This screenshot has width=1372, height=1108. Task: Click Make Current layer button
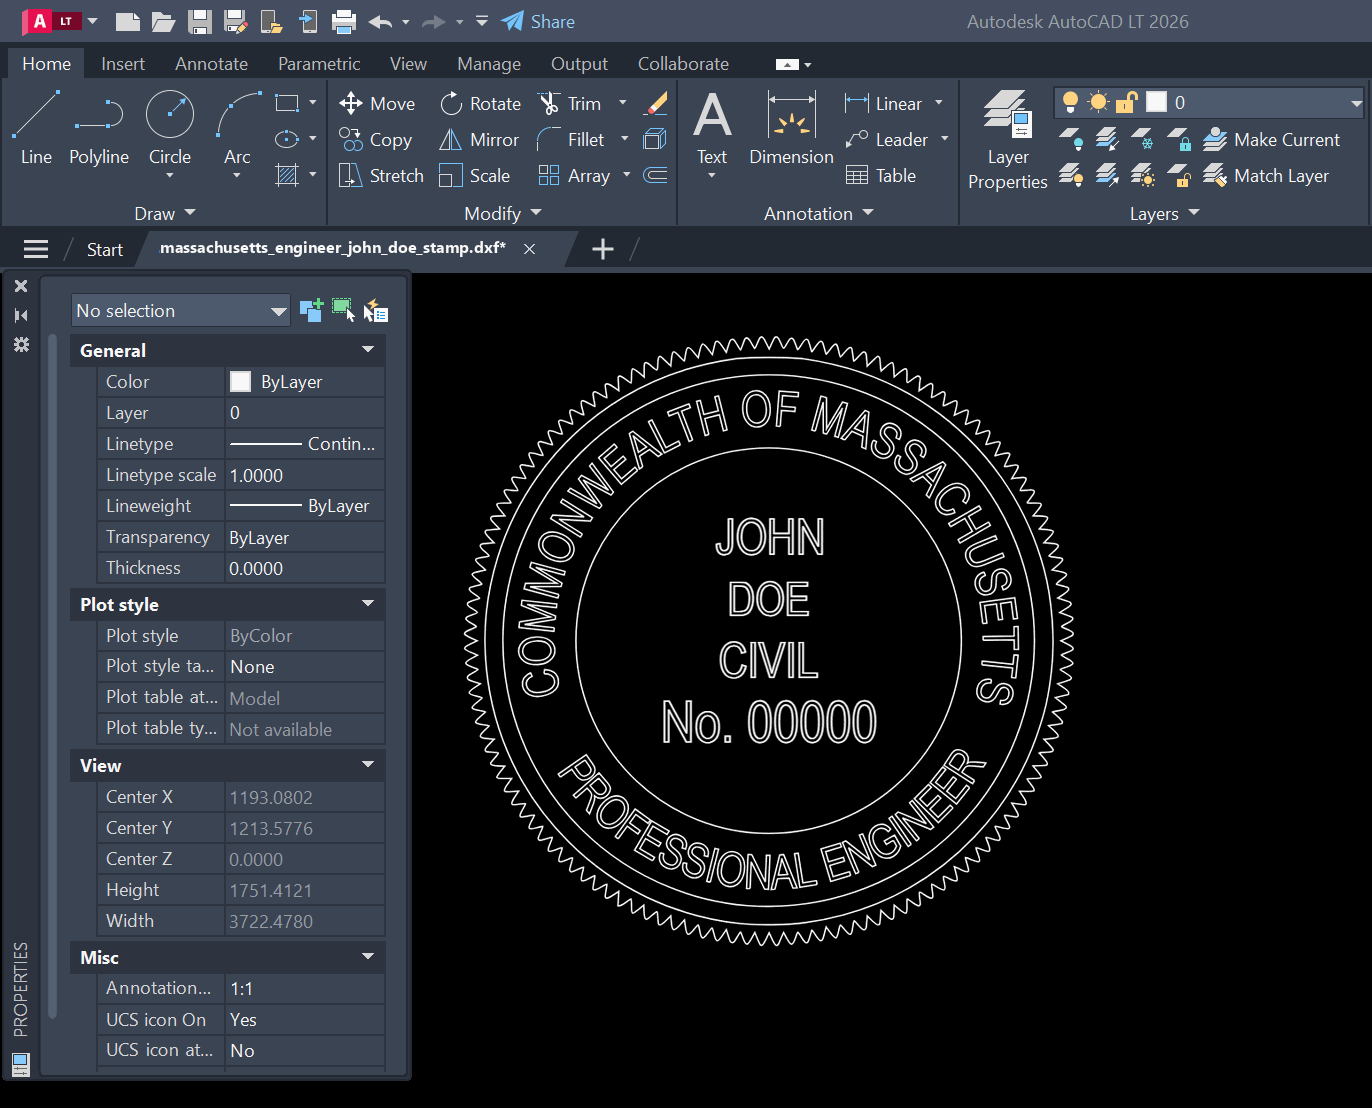(1271, 140)
